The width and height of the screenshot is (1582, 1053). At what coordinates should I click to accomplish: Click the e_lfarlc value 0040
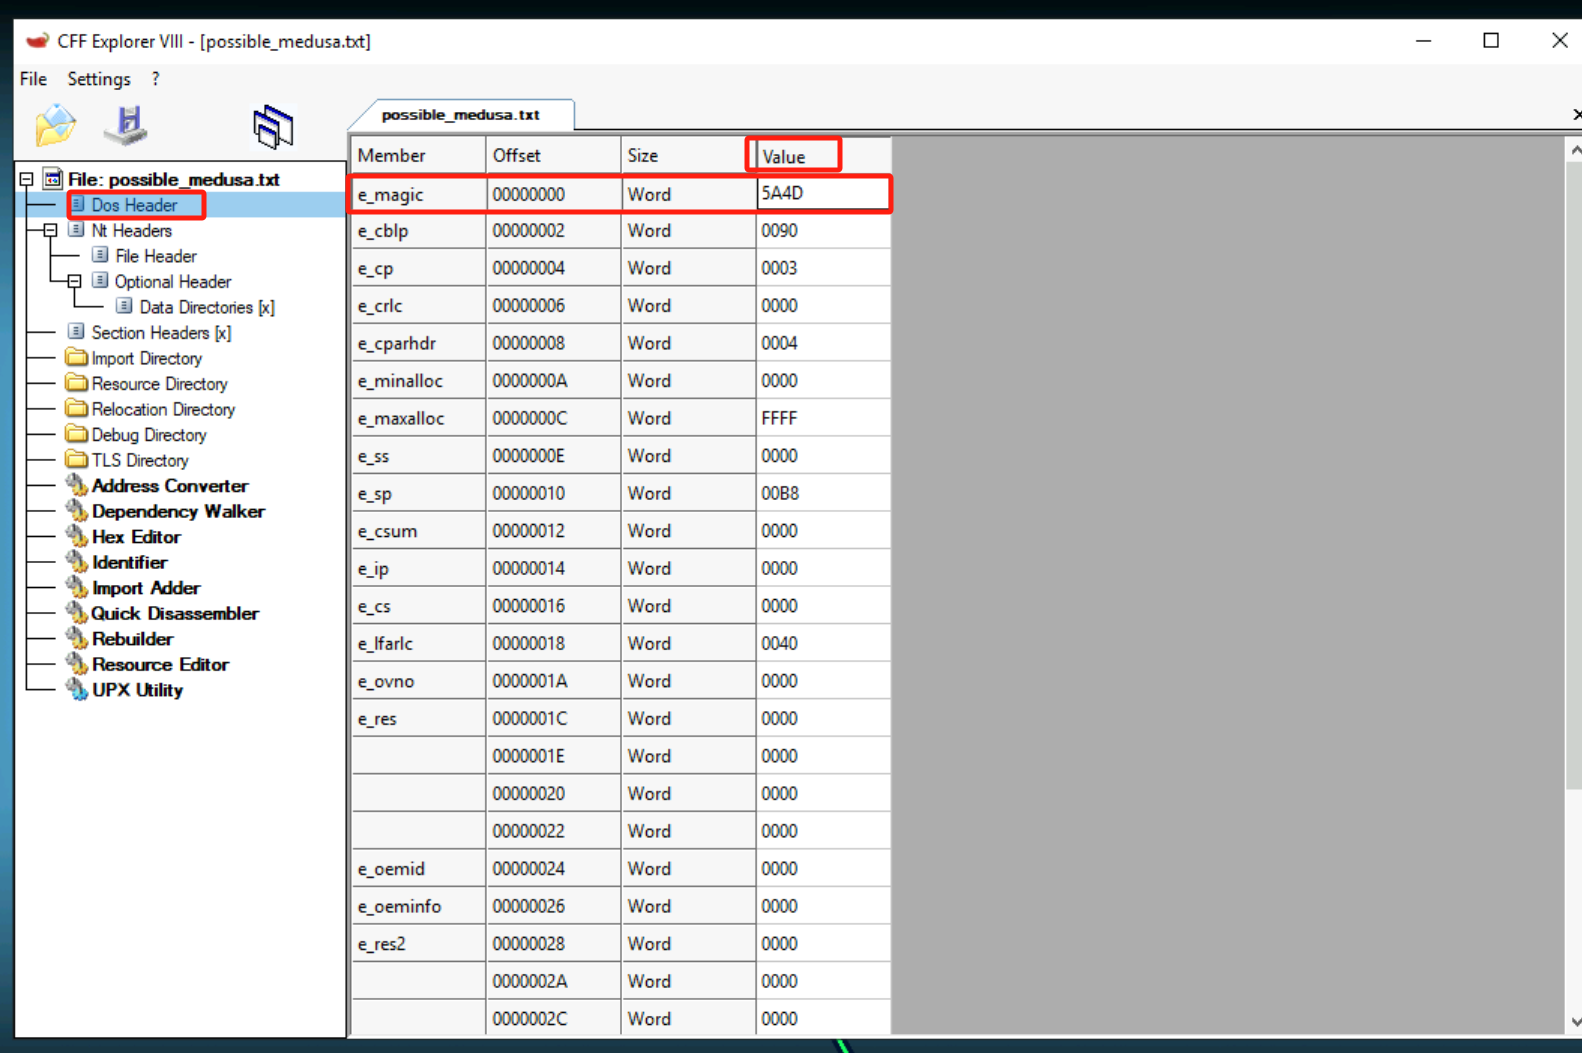823,643
